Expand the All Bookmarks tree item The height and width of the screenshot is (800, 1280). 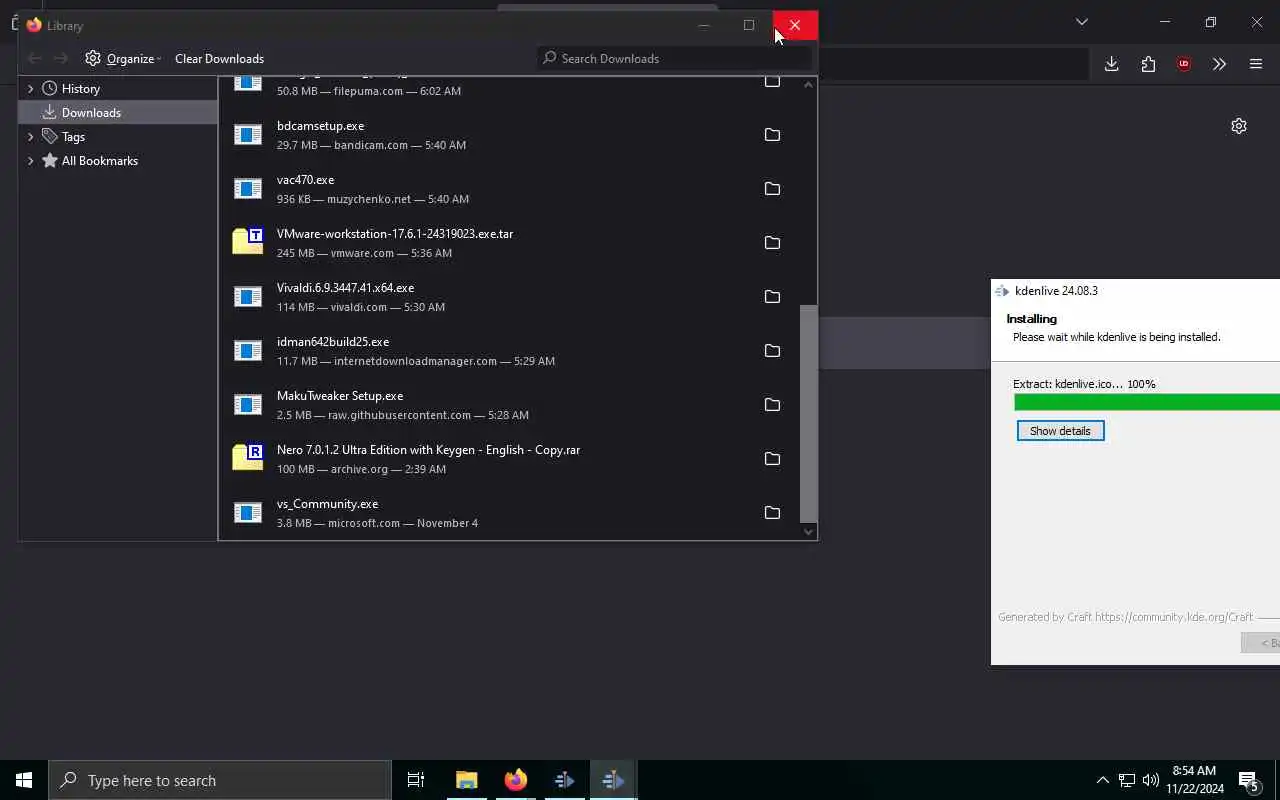tap(30, 160)
